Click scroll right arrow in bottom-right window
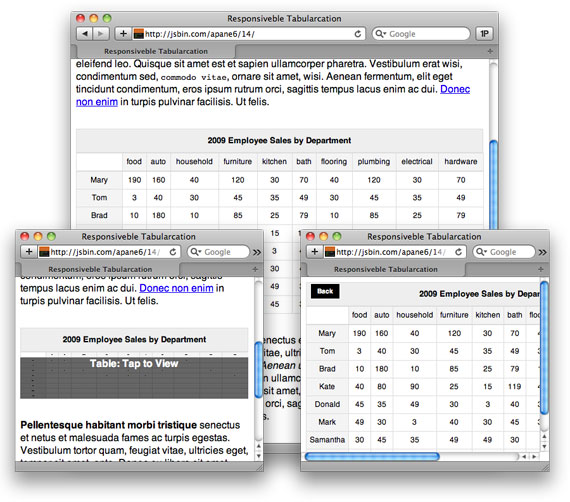 [534, 457]
